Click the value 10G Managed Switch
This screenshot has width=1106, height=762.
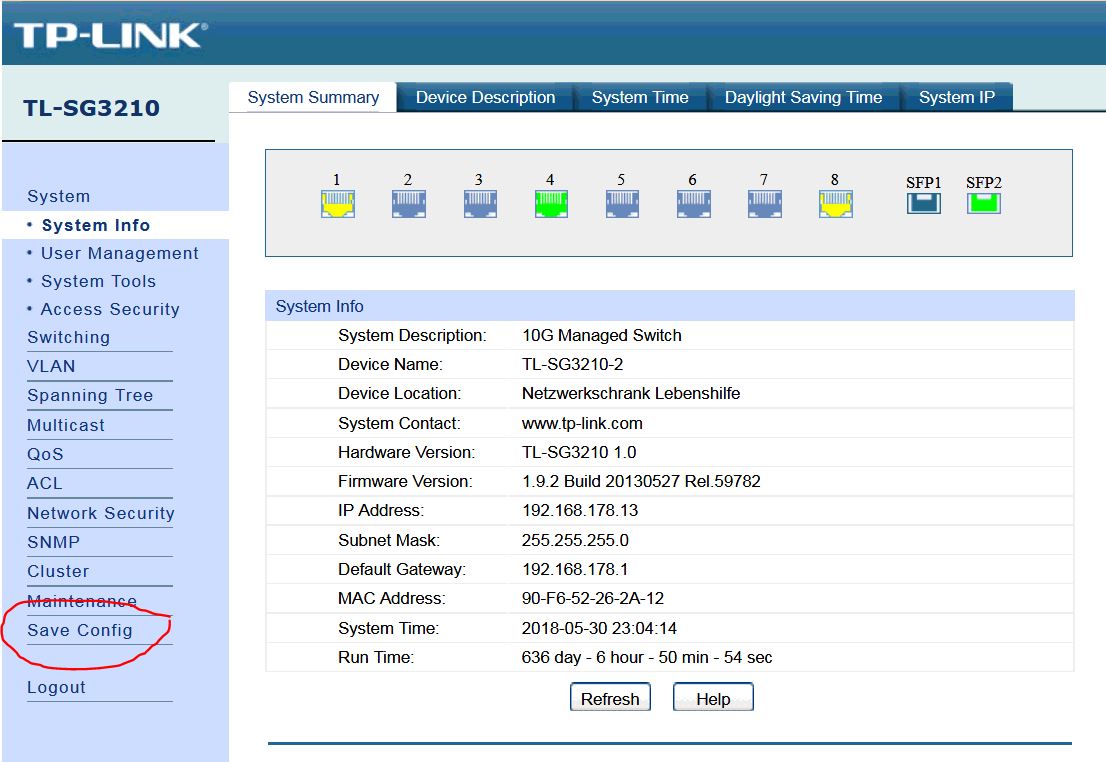click(602, 335)
